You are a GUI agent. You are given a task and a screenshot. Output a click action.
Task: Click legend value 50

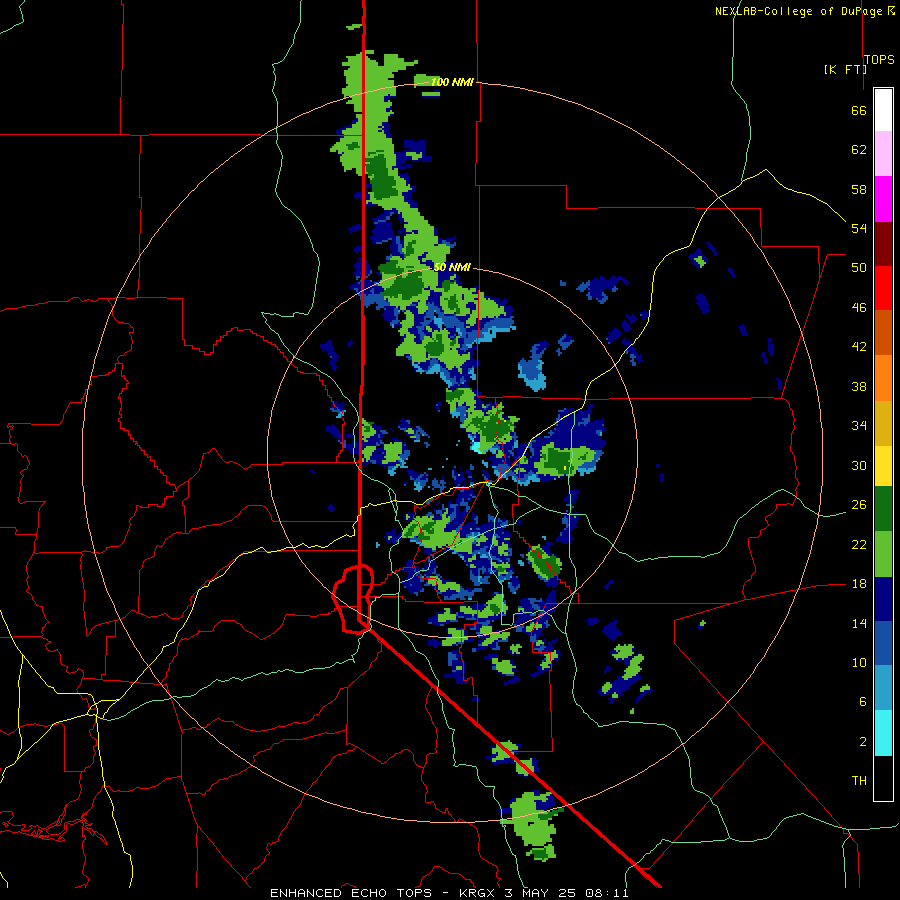(x=859, y=268)
